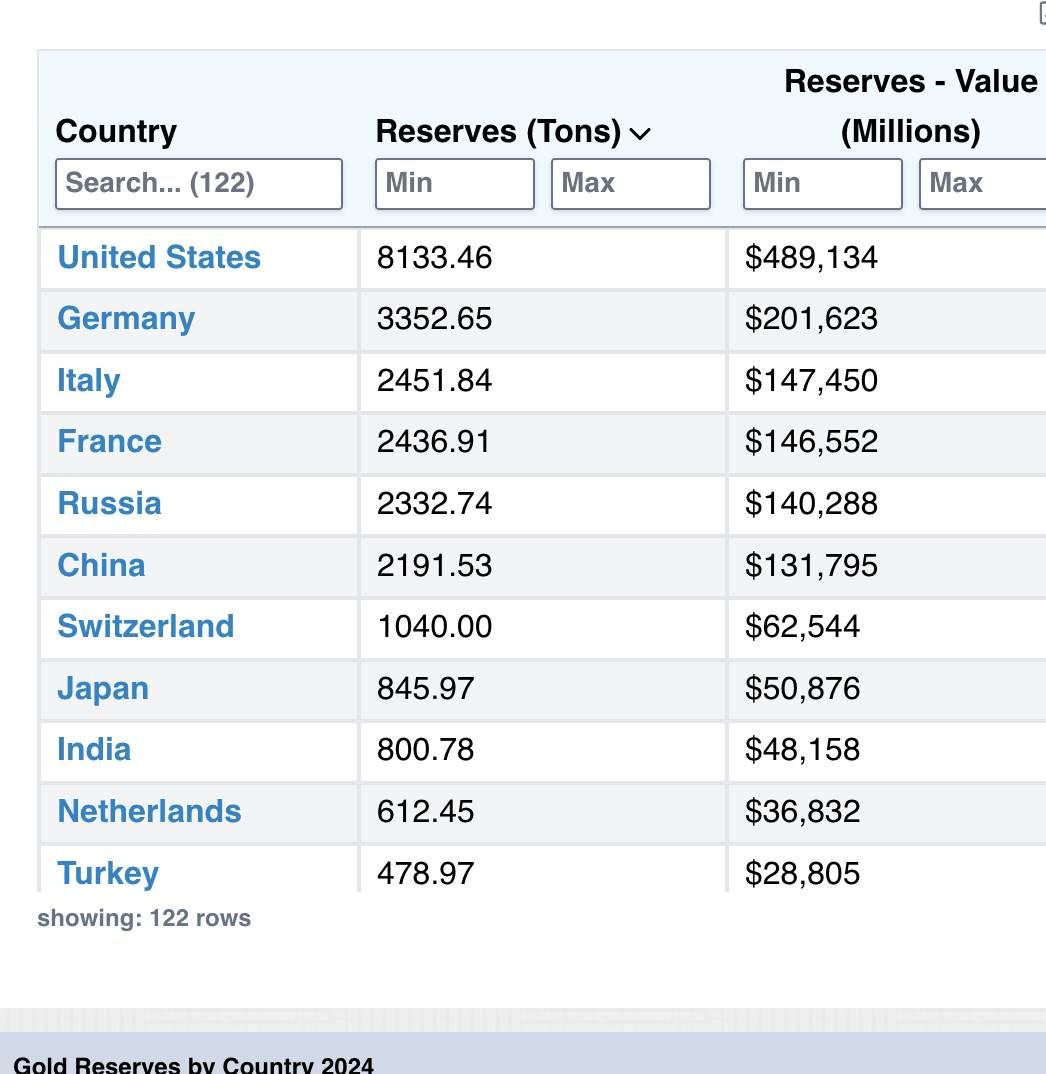Select the $140,288 value cell
The width and height of the screenshot is (1046, 1074).
887,504
